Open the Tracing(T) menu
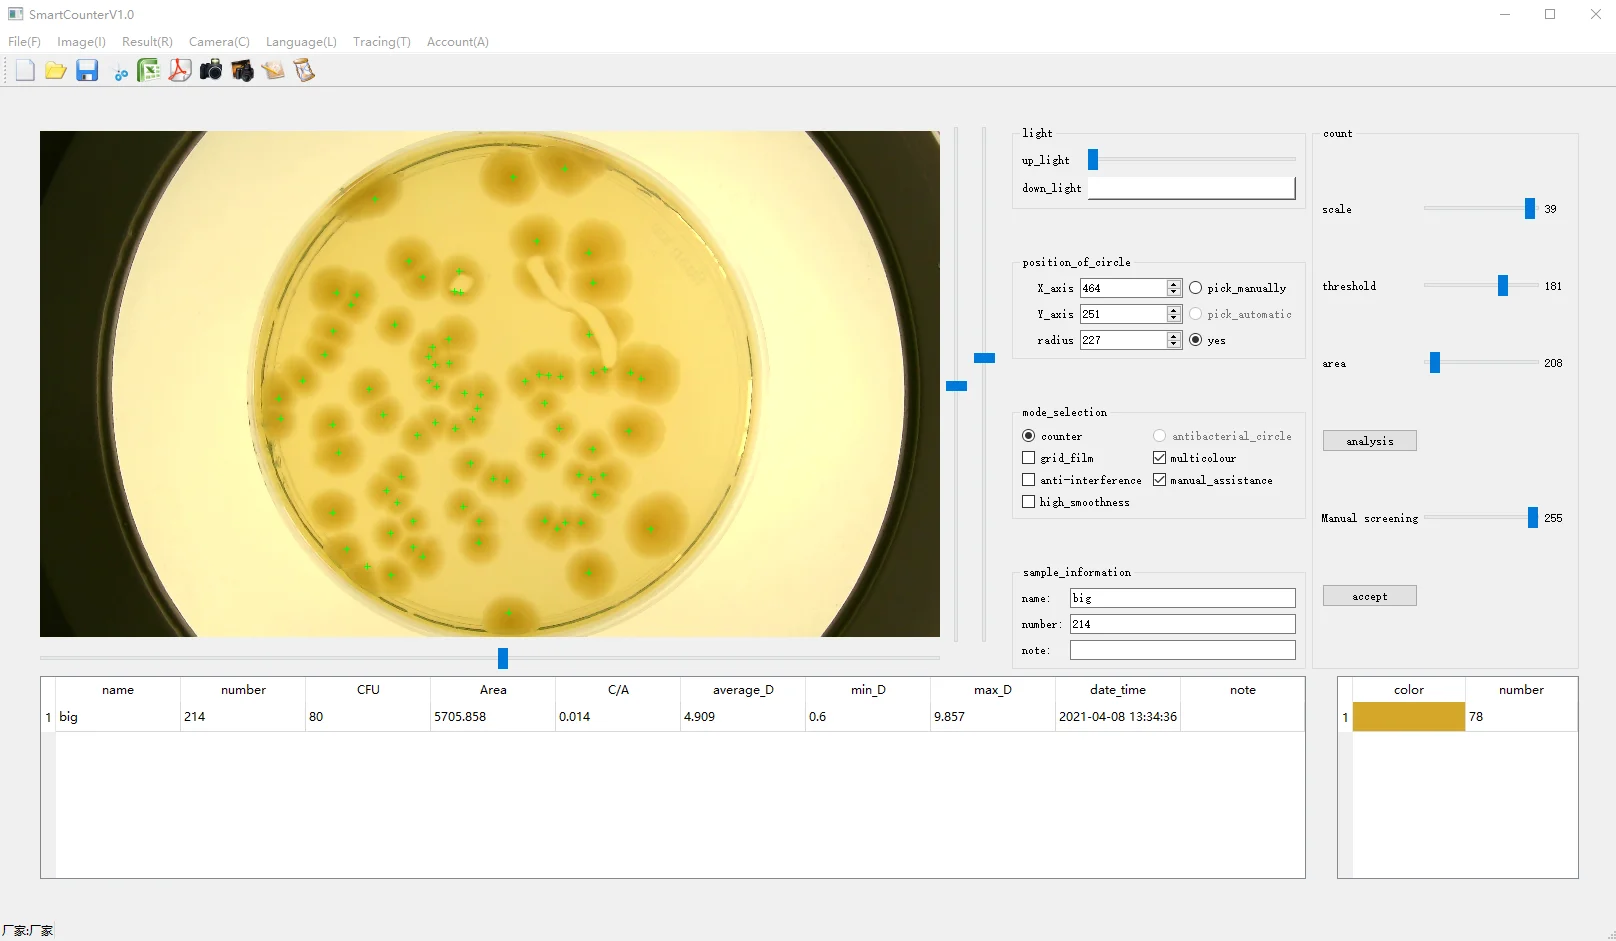 point(381,42)
